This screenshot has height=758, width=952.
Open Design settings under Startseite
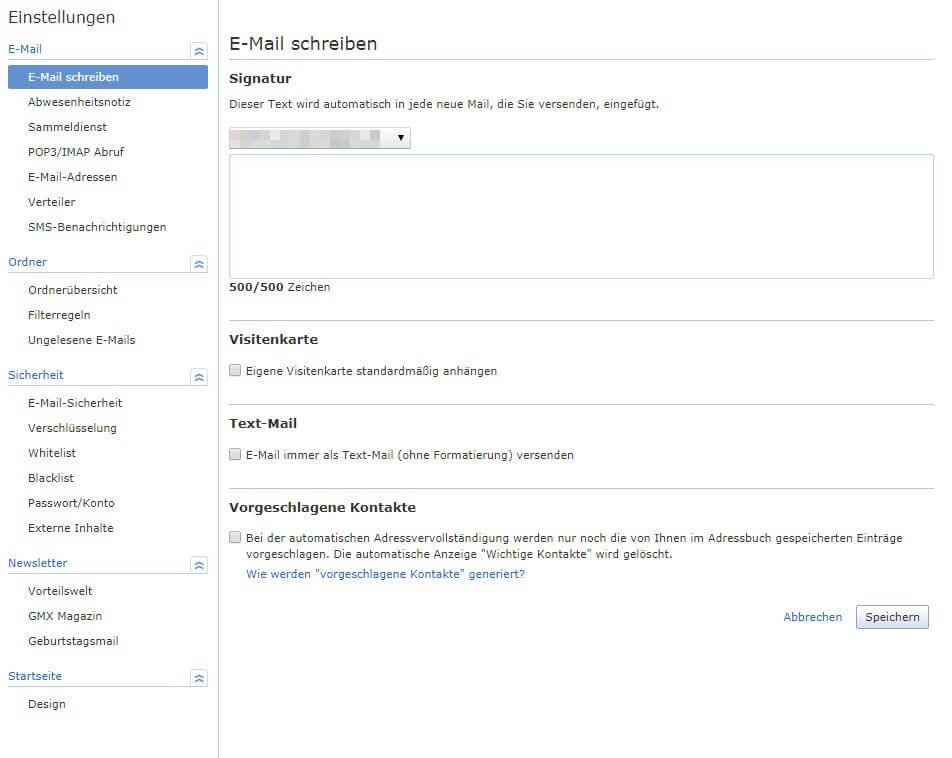point(47,704)
